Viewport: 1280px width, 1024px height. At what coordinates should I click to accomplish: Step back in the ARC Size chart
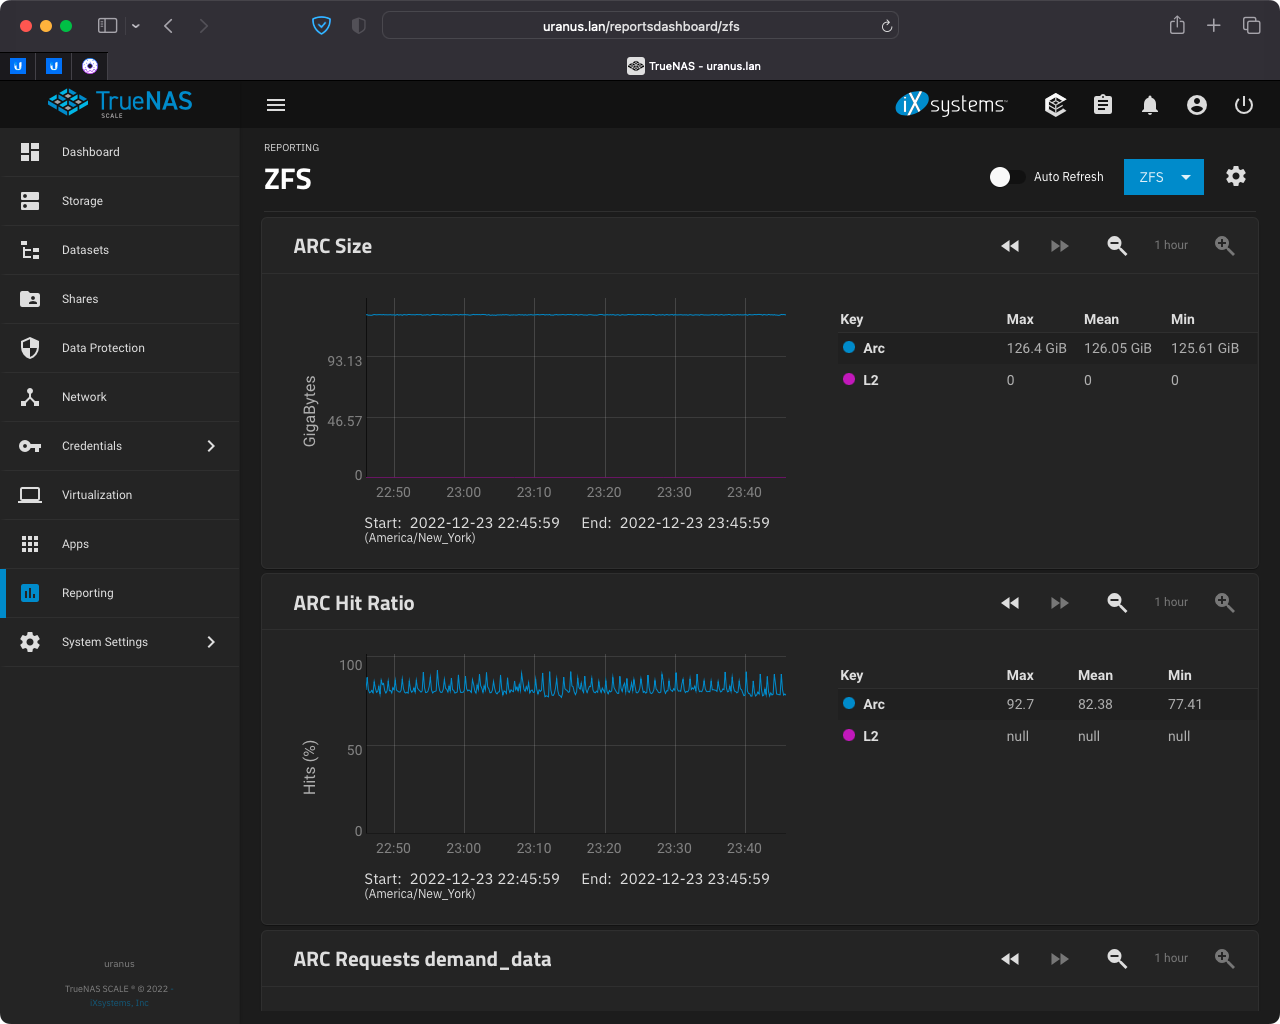[1010, 246]
